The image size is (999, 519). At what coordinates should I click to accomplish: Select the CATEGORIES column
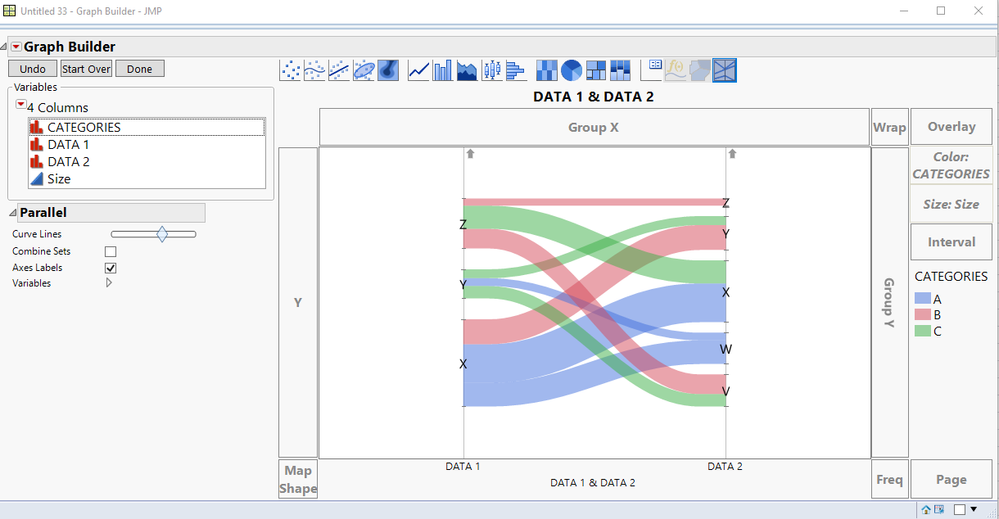pos(147,127)
